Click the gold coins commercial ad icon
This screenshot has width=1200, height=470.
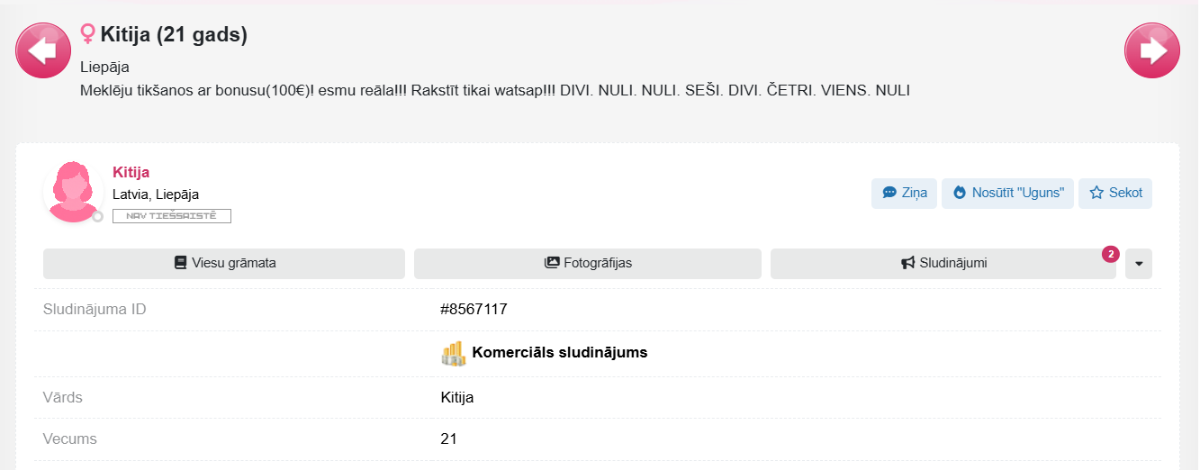click(x=454, y=353)
